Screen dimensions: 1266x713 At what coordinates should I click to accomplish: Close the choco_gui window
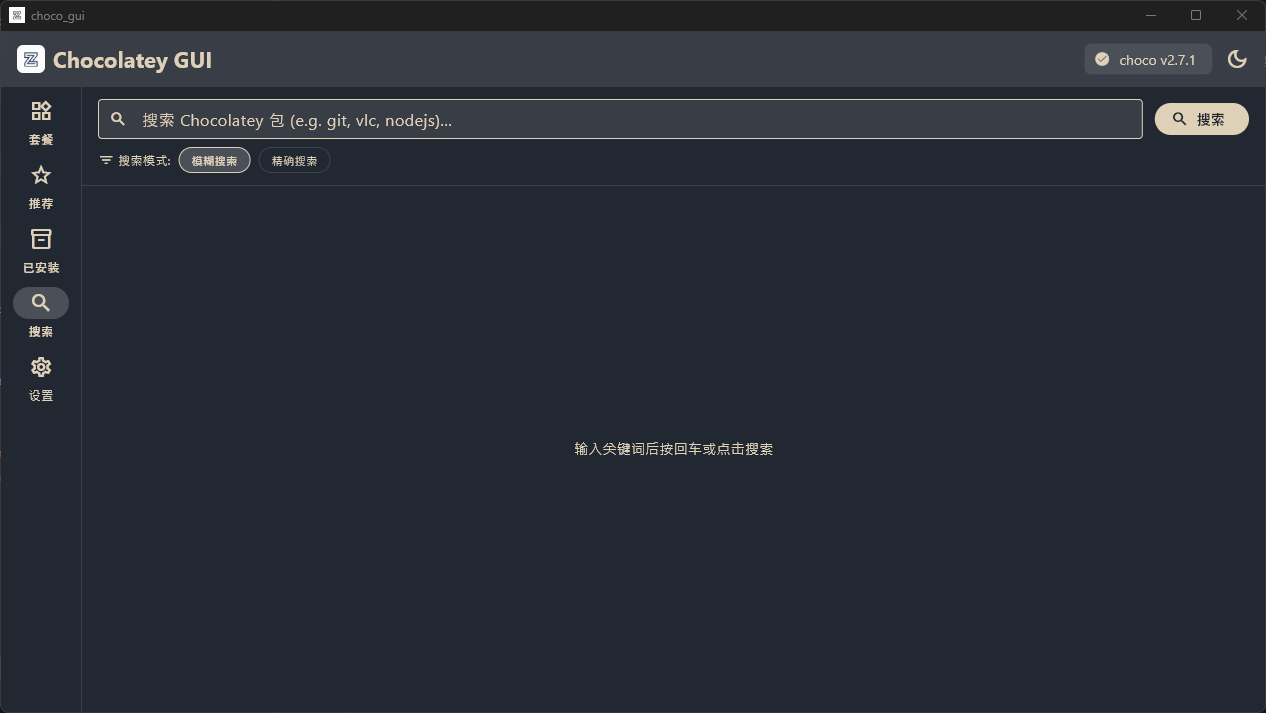coord(1243,15)
